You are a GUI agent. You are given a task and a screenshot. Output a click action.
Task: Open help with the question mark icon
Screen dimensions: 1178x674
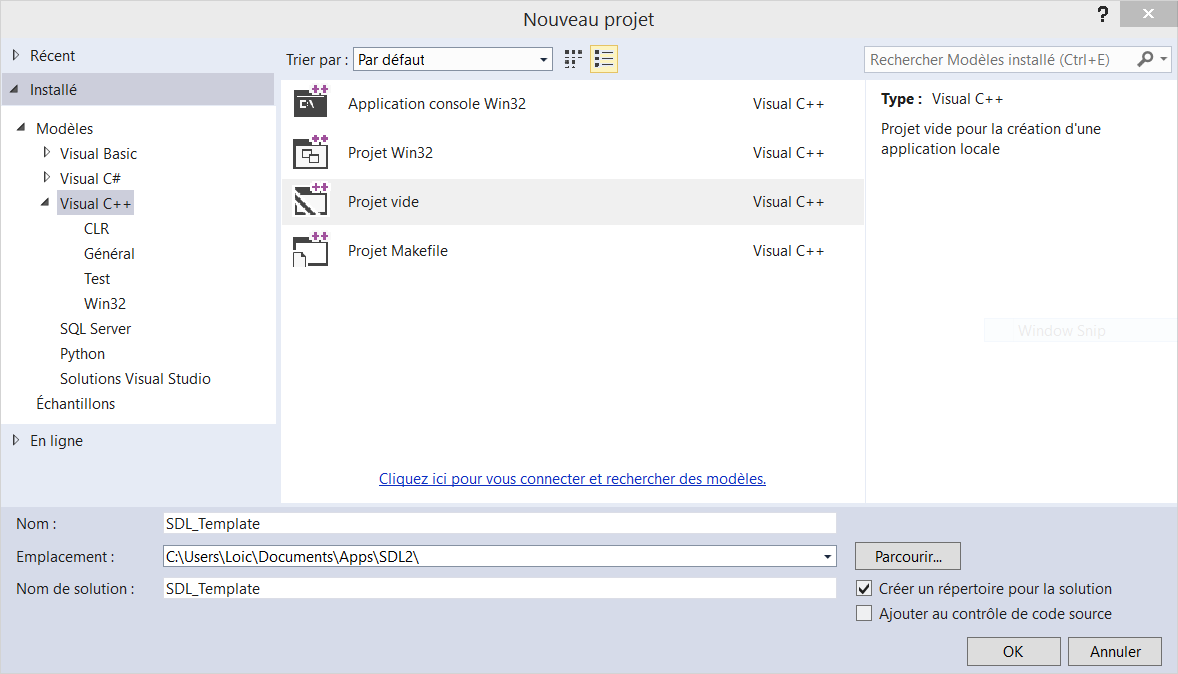(x=1103, y=15)
